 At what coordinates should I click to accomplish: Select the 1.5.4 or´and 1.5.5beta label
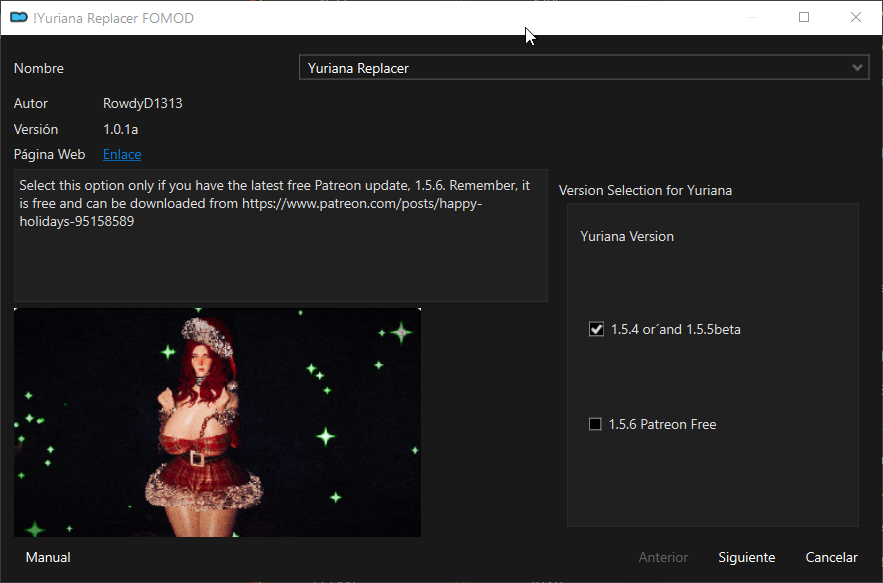(x=676, y=329)
